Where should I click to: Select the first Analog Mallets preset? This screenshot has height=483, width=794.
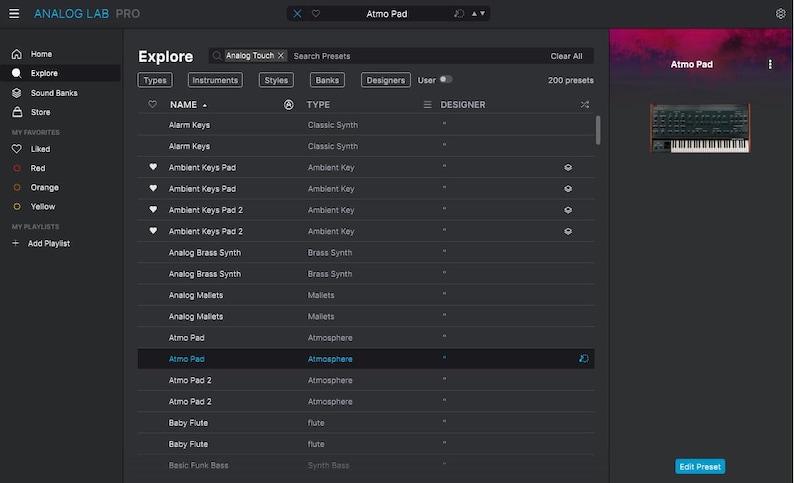click(366, 295)
